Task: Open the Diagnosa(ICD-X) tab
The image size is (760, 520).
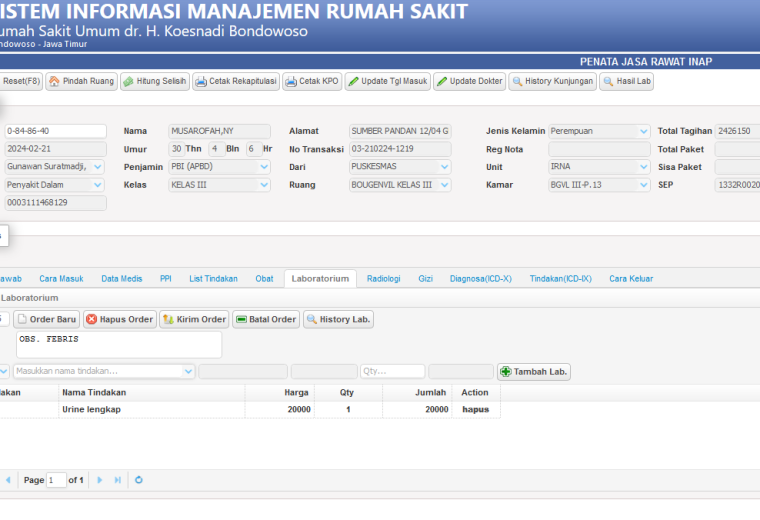Action: coord(481,279)
